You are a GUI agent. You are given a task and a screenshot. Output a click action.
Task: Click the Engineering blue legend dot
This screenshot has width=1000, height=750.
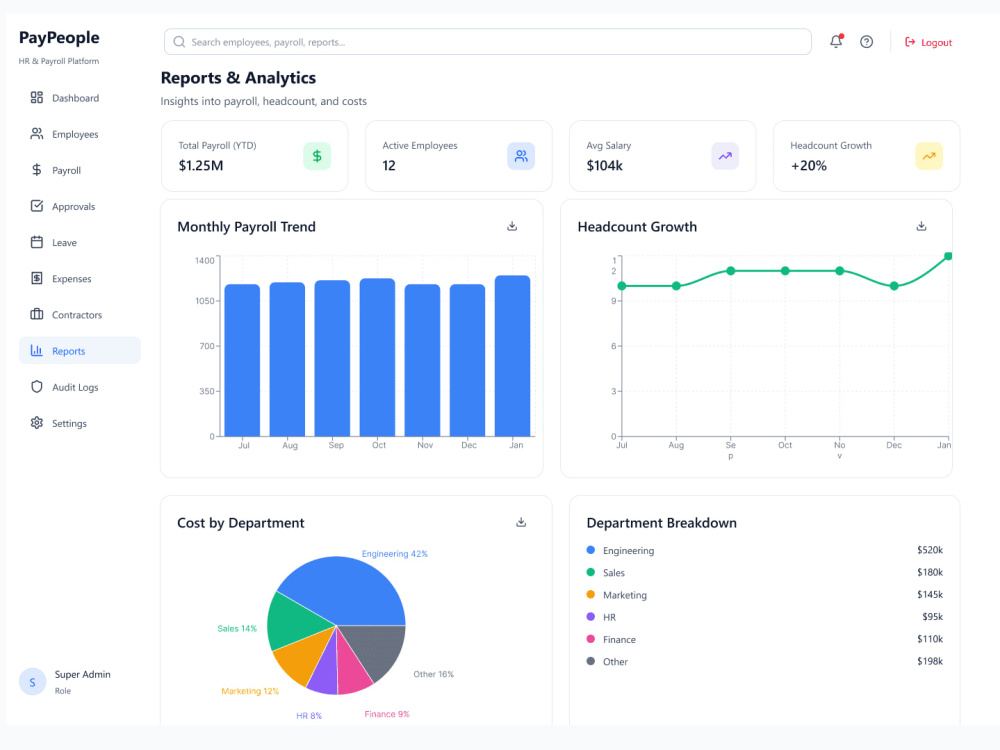[x=591, y=550]
